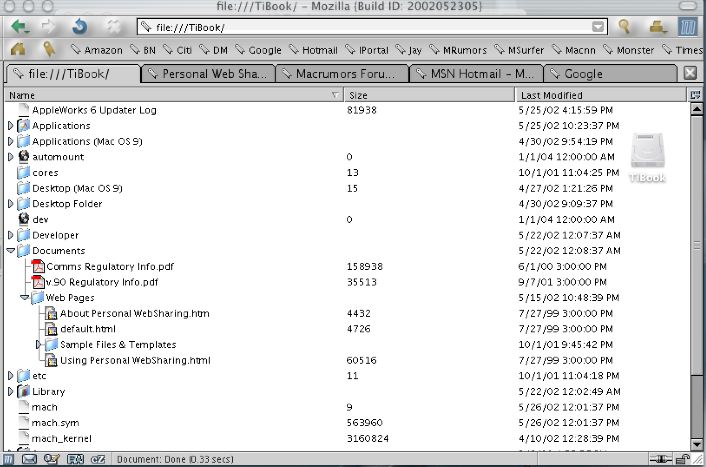Expand the Applications folder triangle
Viewport: 706px width, 467px height.
point(11,126)
